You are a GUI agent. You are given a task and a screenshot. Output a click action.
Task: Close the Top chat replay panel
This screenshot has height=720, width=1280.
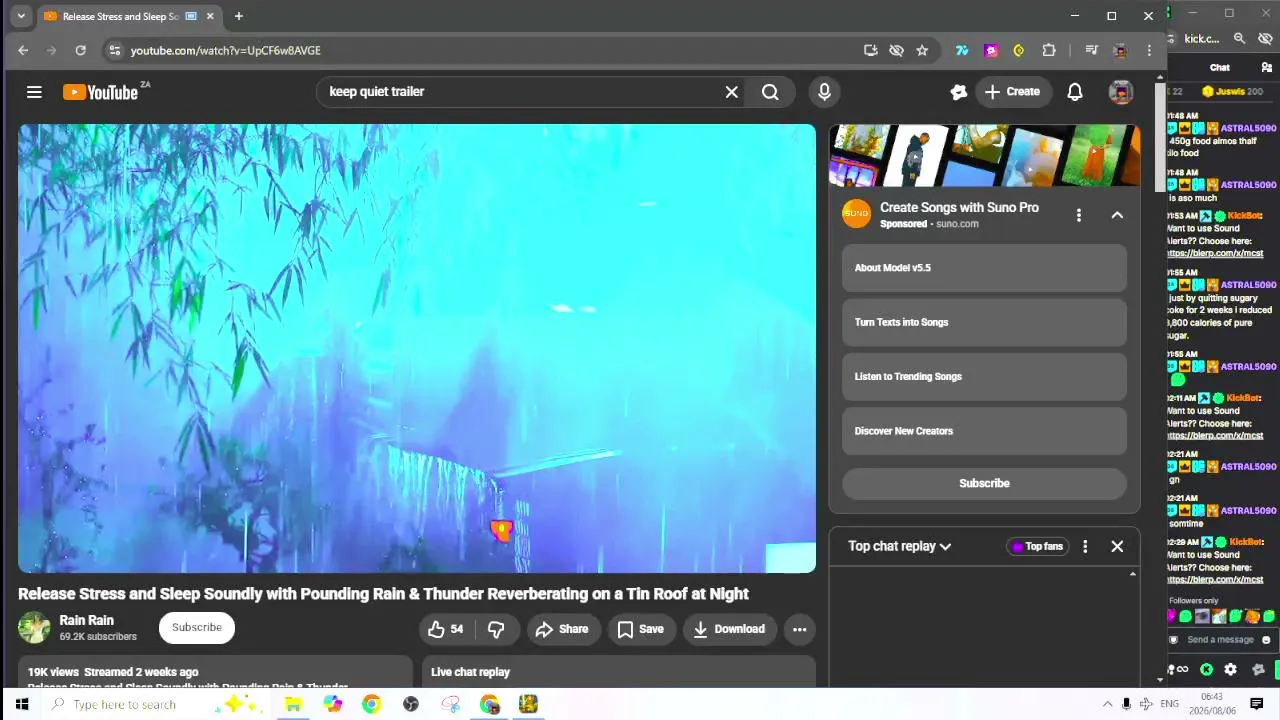click(1117, 546)
